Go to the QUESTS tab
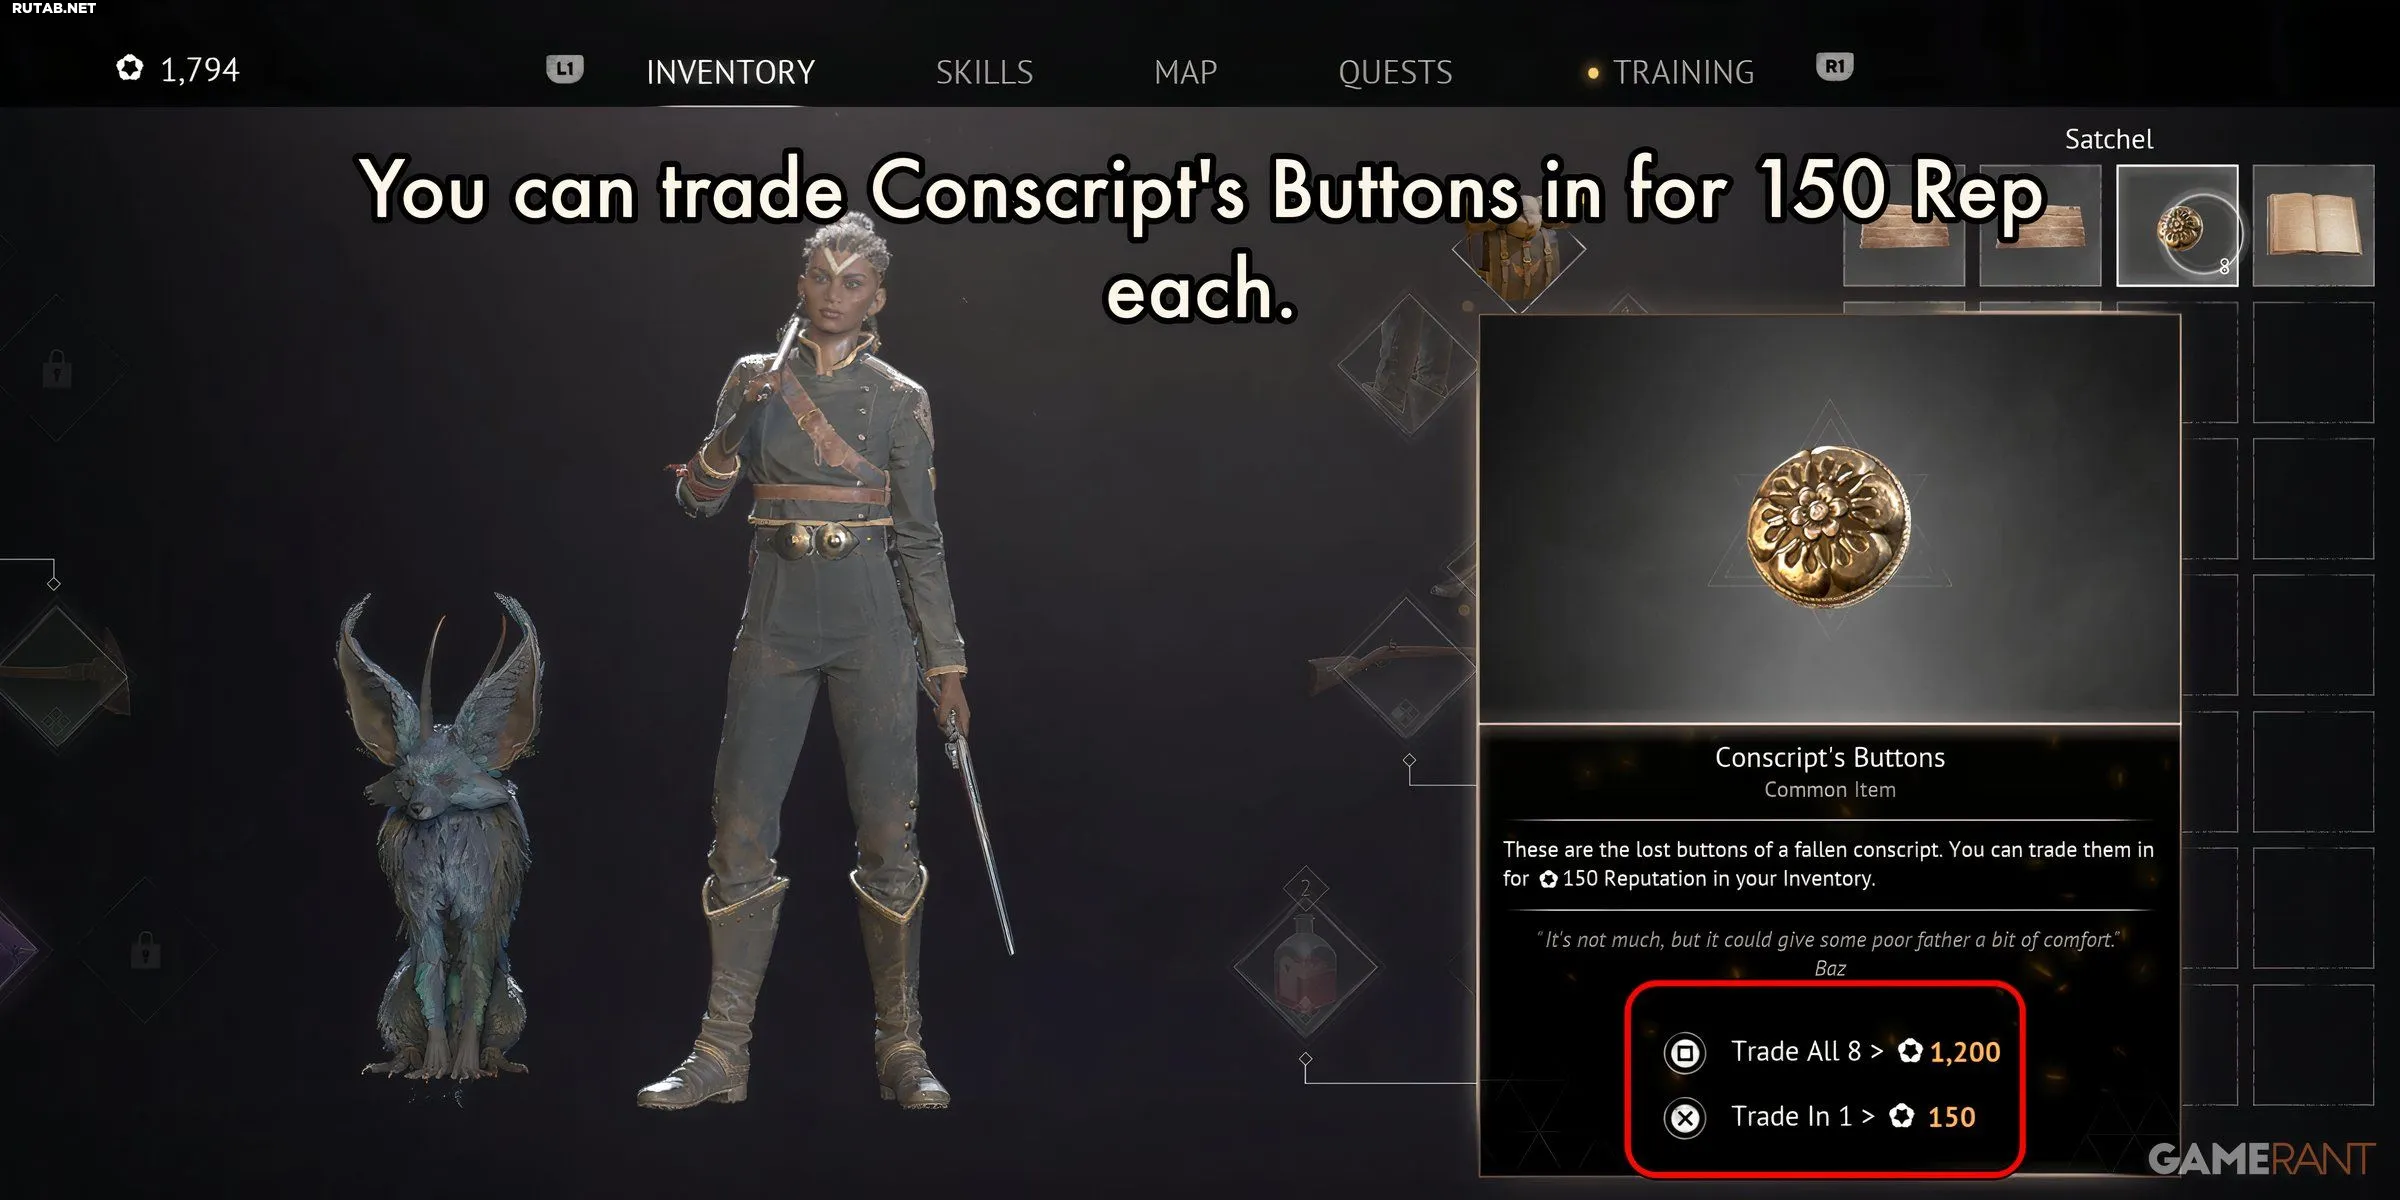 (x=1395, y=72)
